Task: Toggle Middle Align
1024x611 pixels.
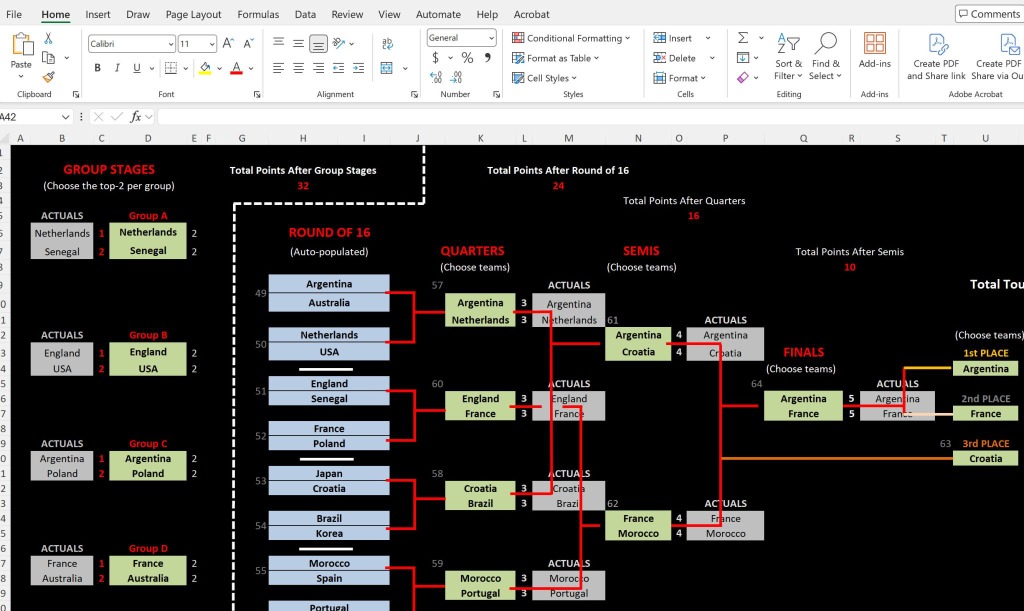Action: [x=298, y=43]
